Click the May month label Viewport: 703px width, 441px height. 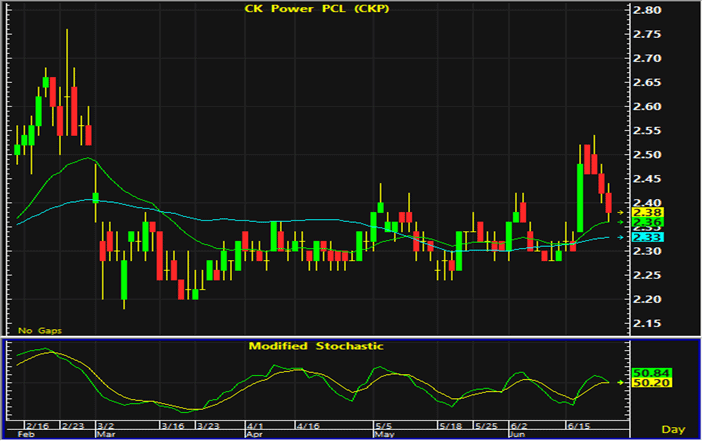(384, 434)
